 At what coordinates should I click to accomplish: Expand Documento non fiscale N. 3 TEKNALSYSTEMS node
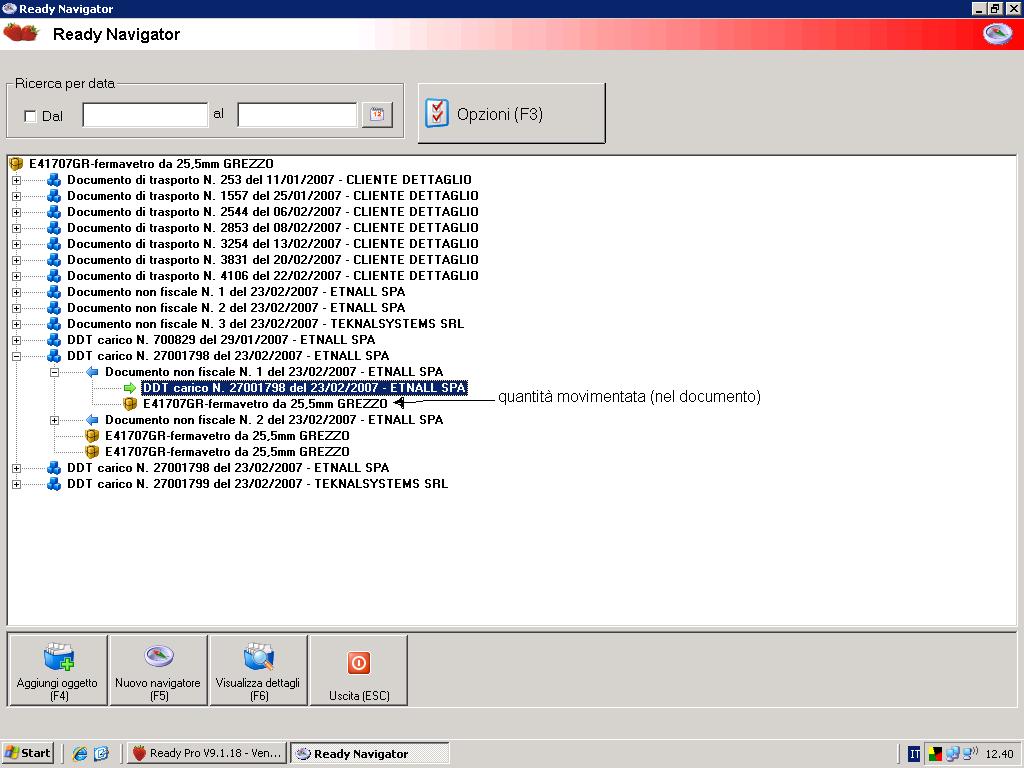[16, 325]
